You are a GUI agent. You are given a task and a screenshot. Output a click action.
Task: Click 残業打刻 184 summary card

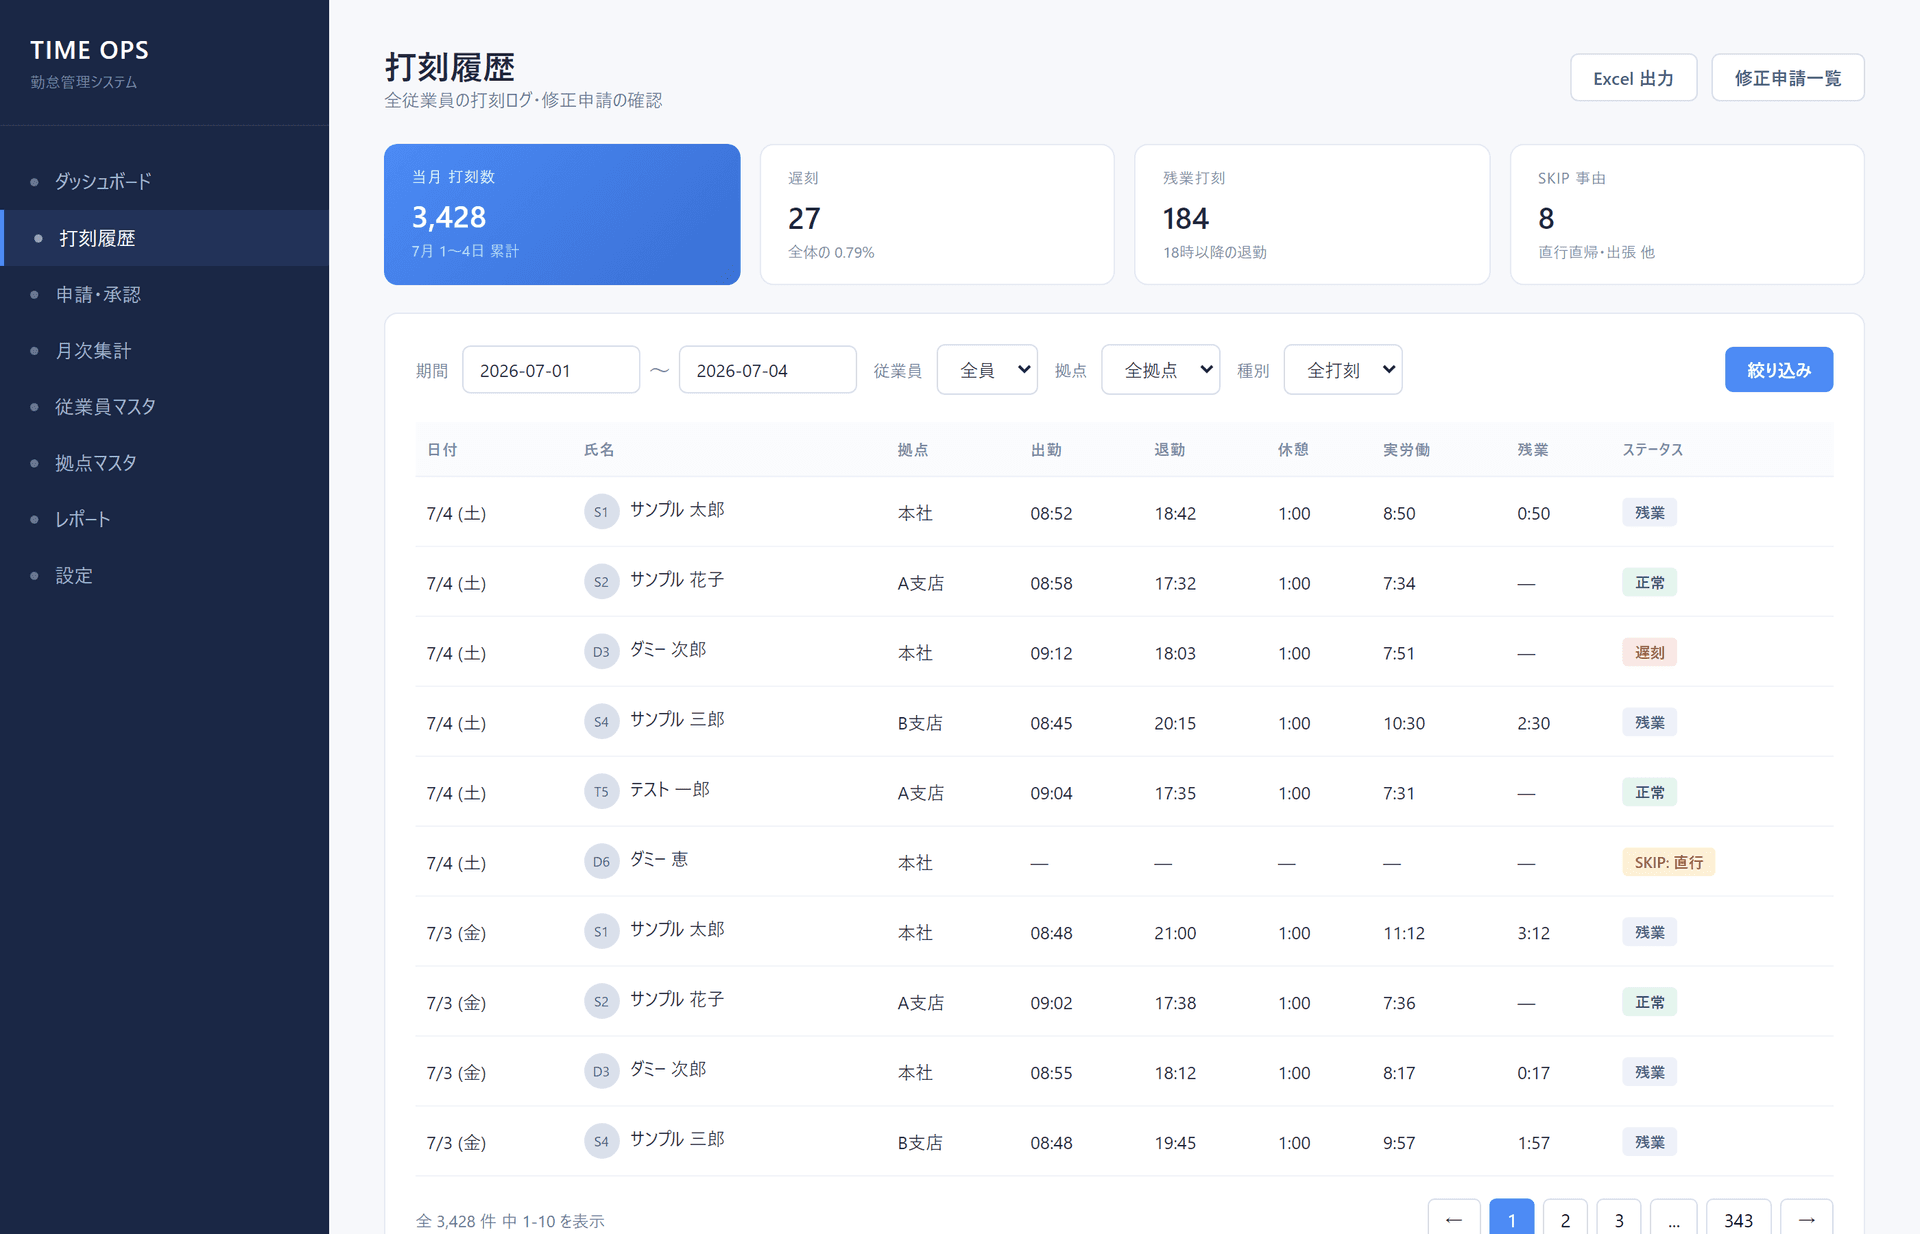pyautogui.click(x=1312, y=214)
